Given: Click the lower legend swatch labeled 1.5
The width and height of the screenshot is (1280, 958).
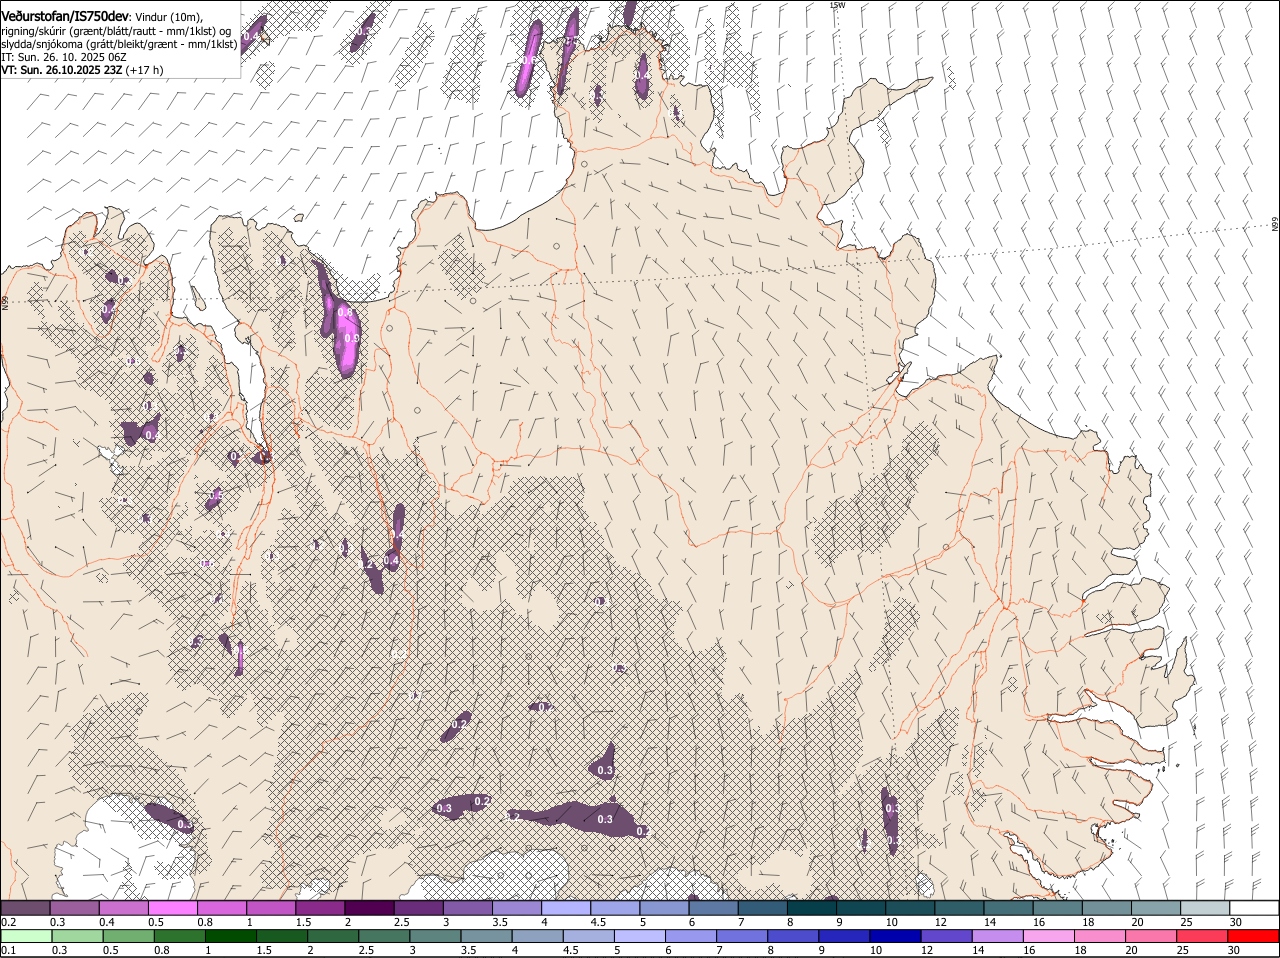Looking at the screenshot, I should click(x=281, y=937).
